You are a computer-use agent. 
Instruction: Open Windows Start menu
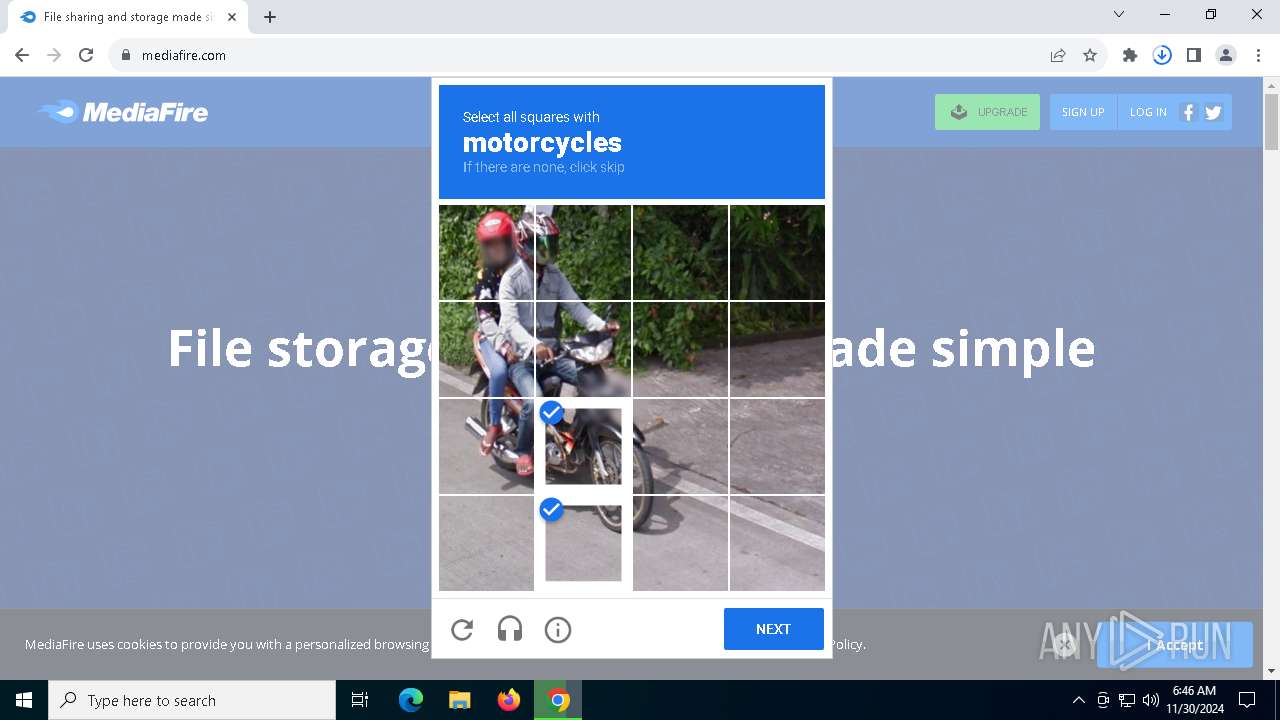[x=24, y=700]
